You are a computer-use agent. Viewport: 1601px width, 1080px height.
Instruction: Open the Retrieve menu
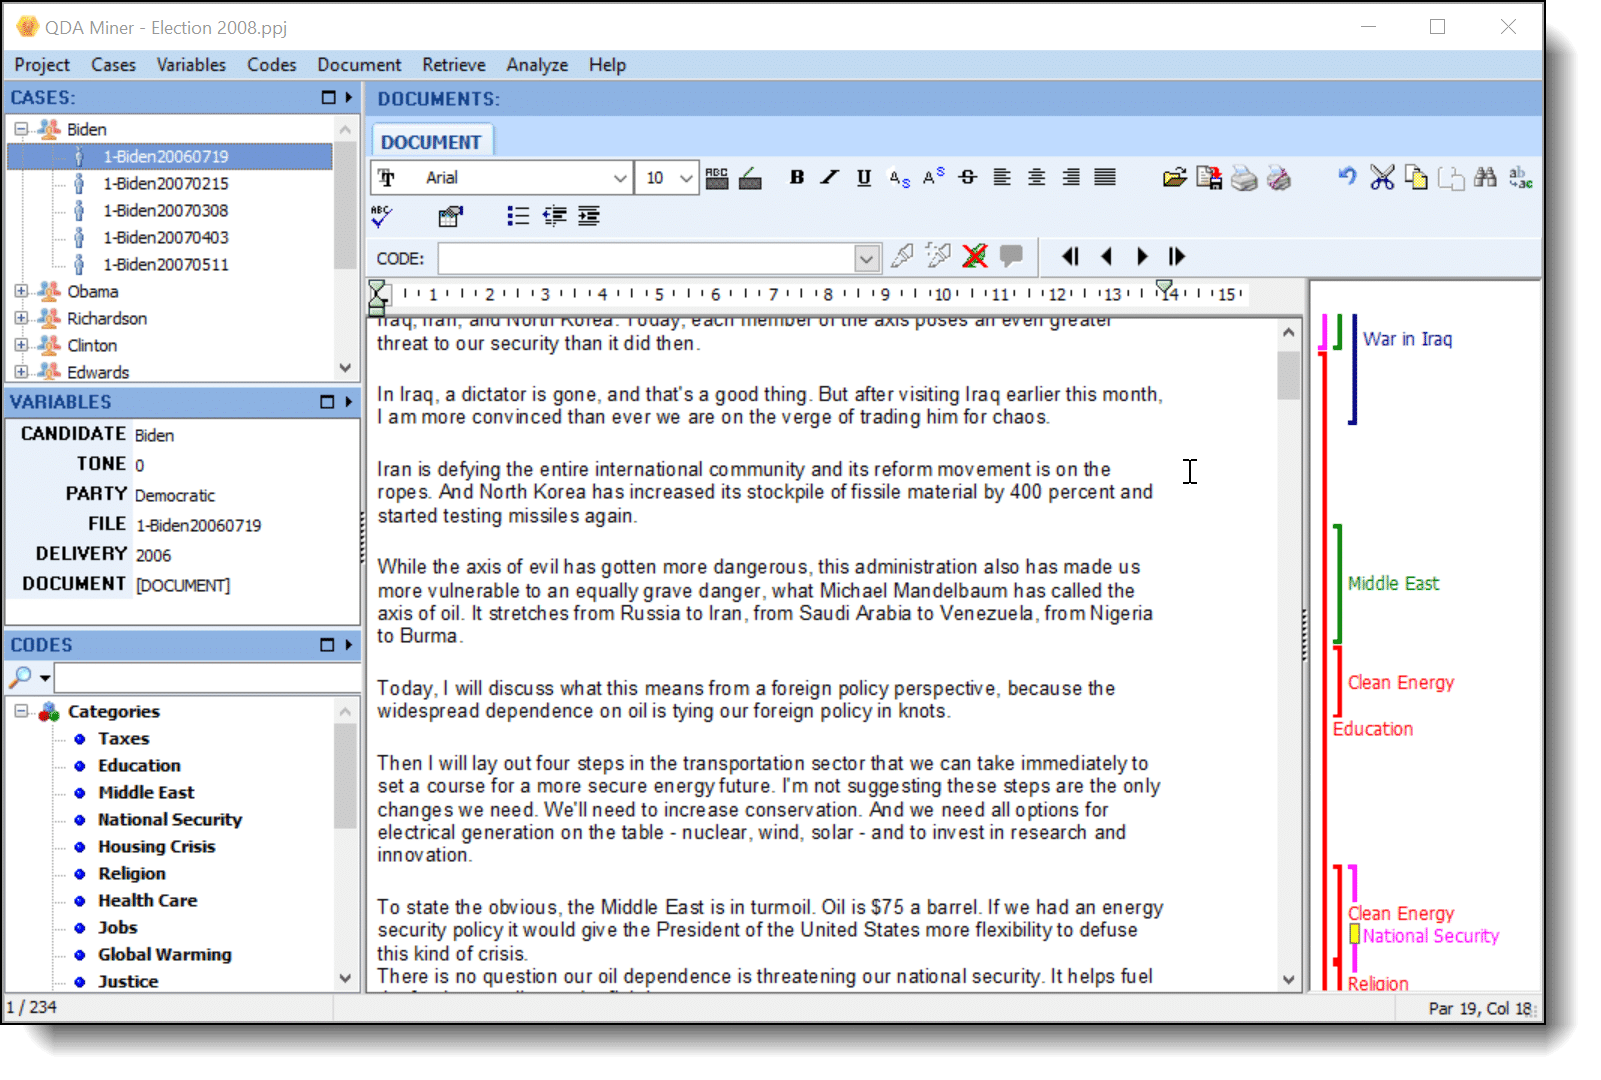point(454,65)
